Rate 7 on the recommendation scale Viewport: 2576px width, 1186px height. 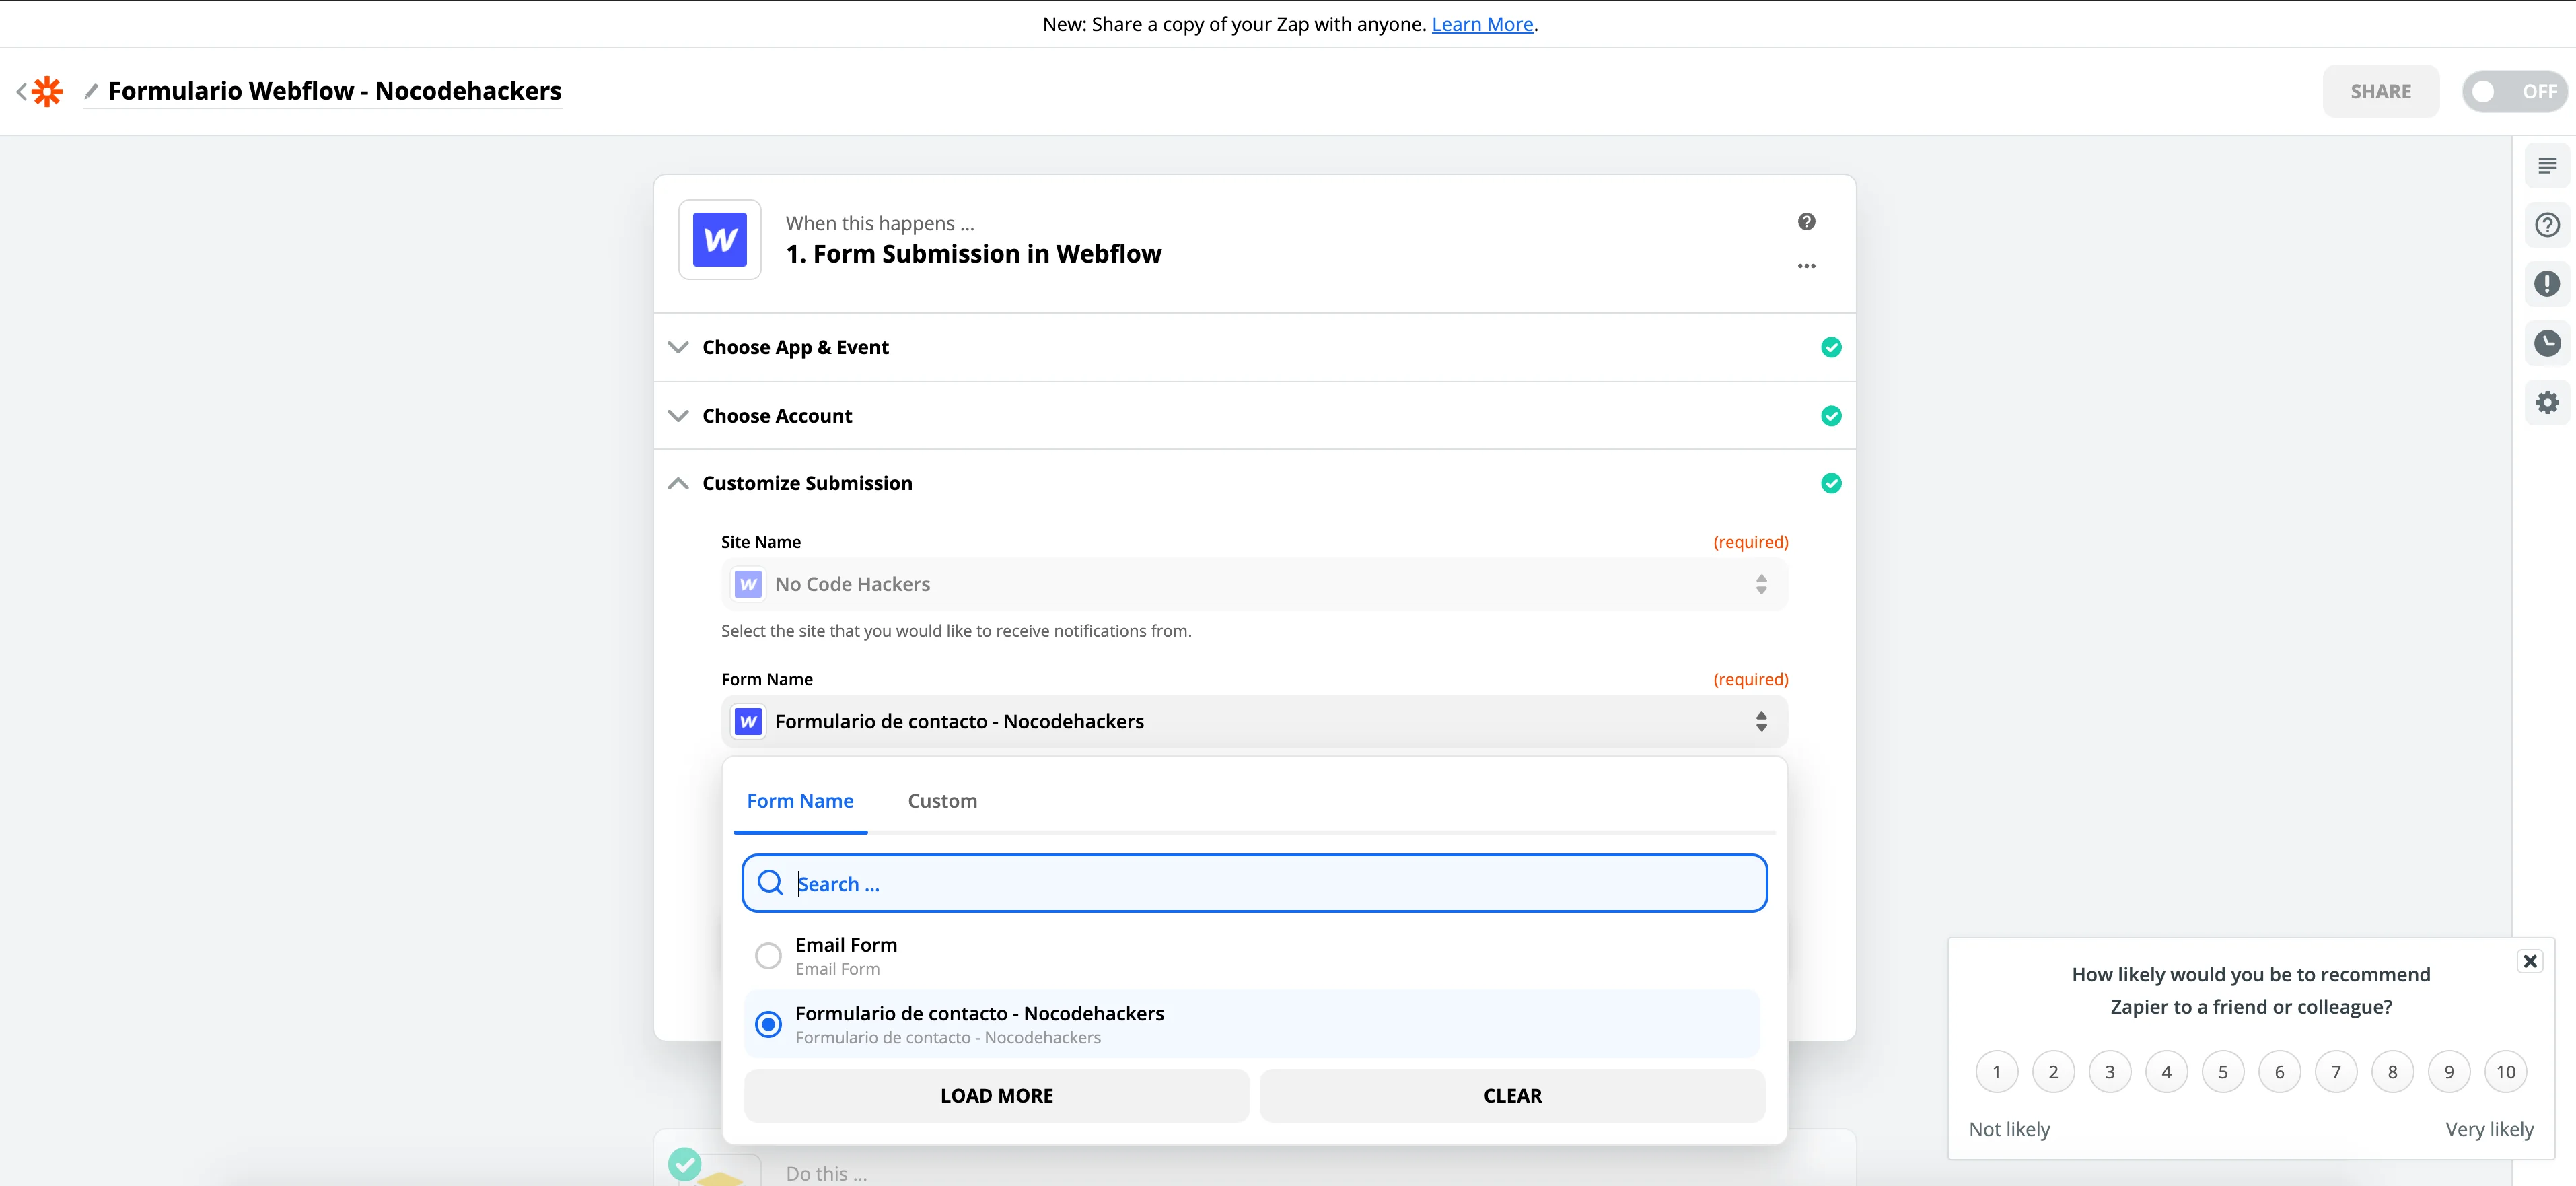pyautogui.click(x=2335, y=1072)
